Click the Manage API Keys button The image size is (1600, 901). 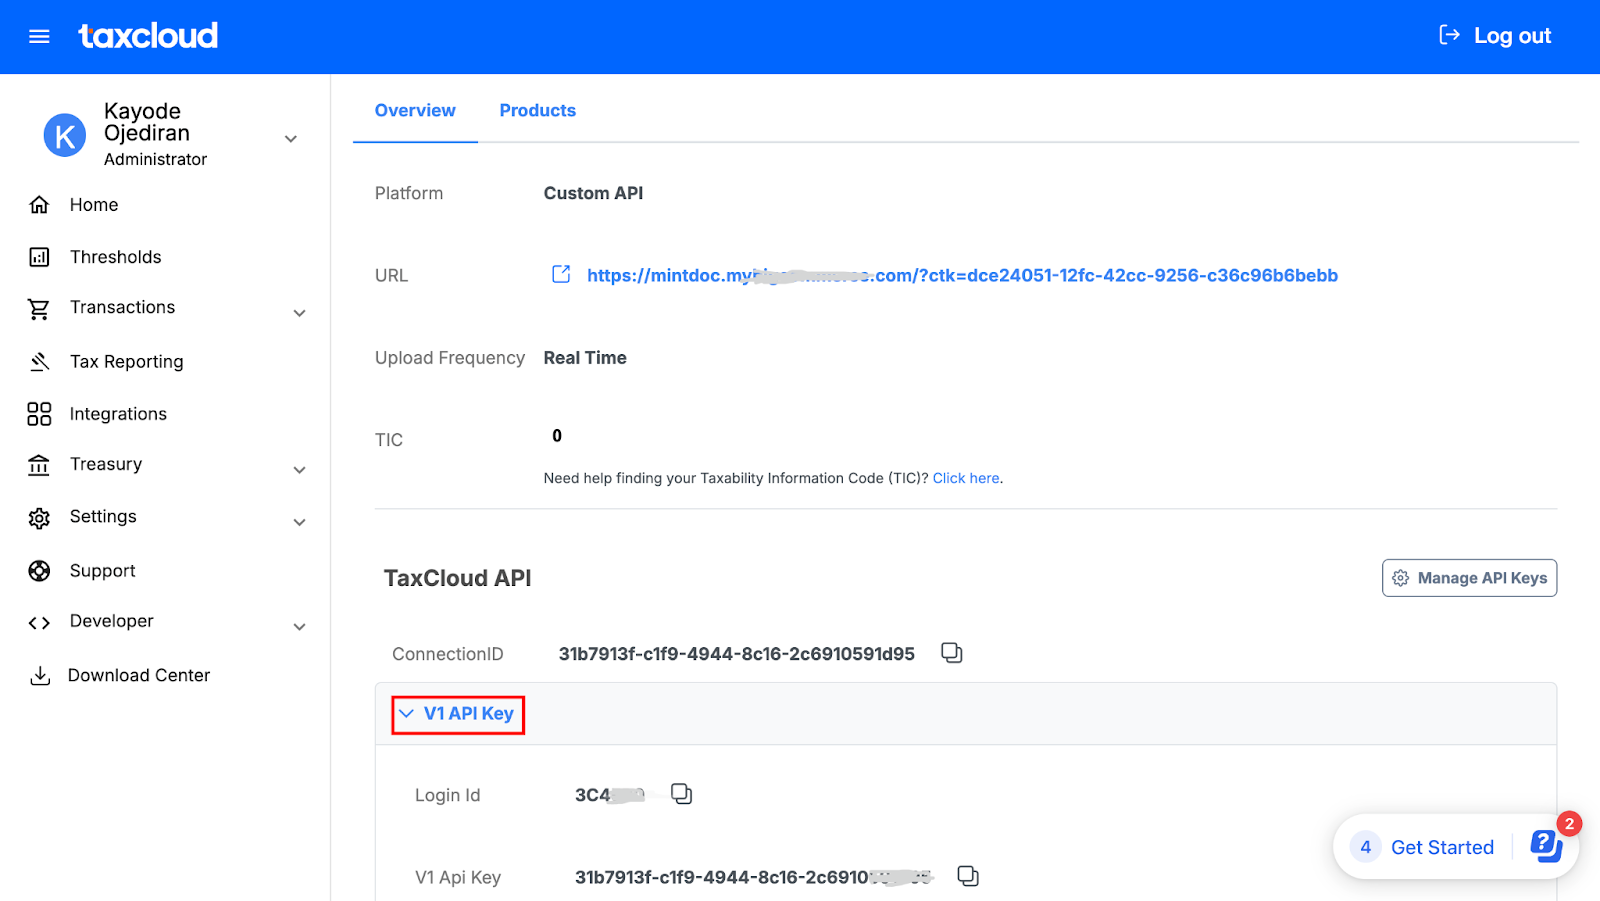pyautogui.click(x=1469, y=578)
